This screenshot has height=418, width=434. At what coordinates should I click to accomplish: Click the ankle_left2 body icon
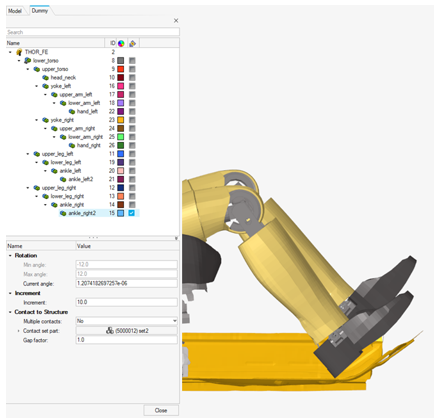coord(63,179)
